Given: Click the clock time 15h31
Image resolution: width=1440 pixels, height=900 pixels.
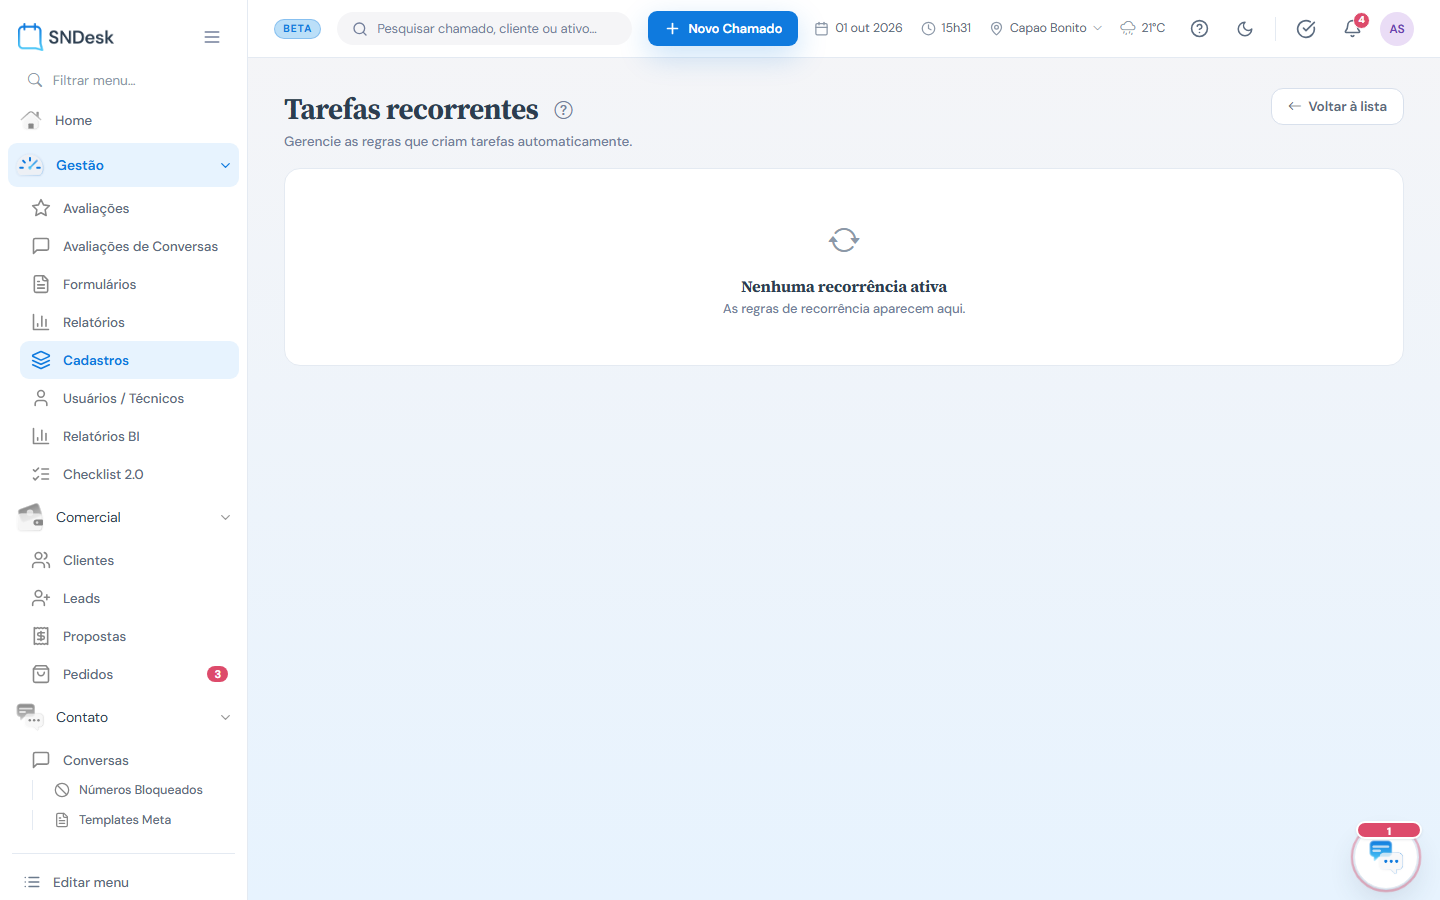Looking at the screenshot, I should (x=946, y=28).
